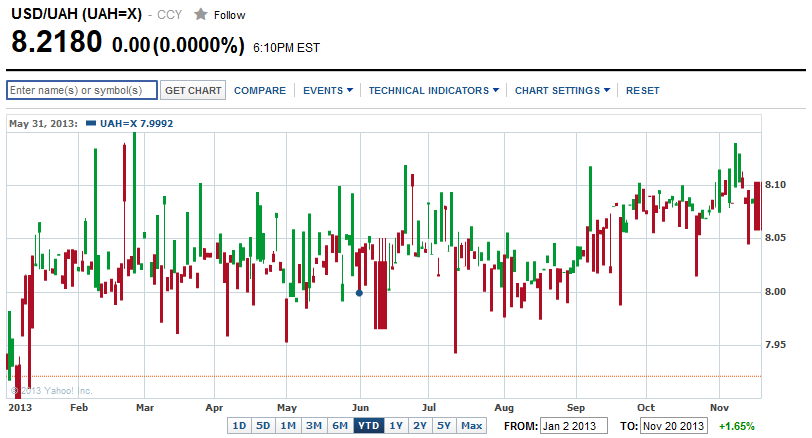Click the Nov x-axis label
This screenshot has height=438, width=812.
pyautogui.click(x=719, y=407)
